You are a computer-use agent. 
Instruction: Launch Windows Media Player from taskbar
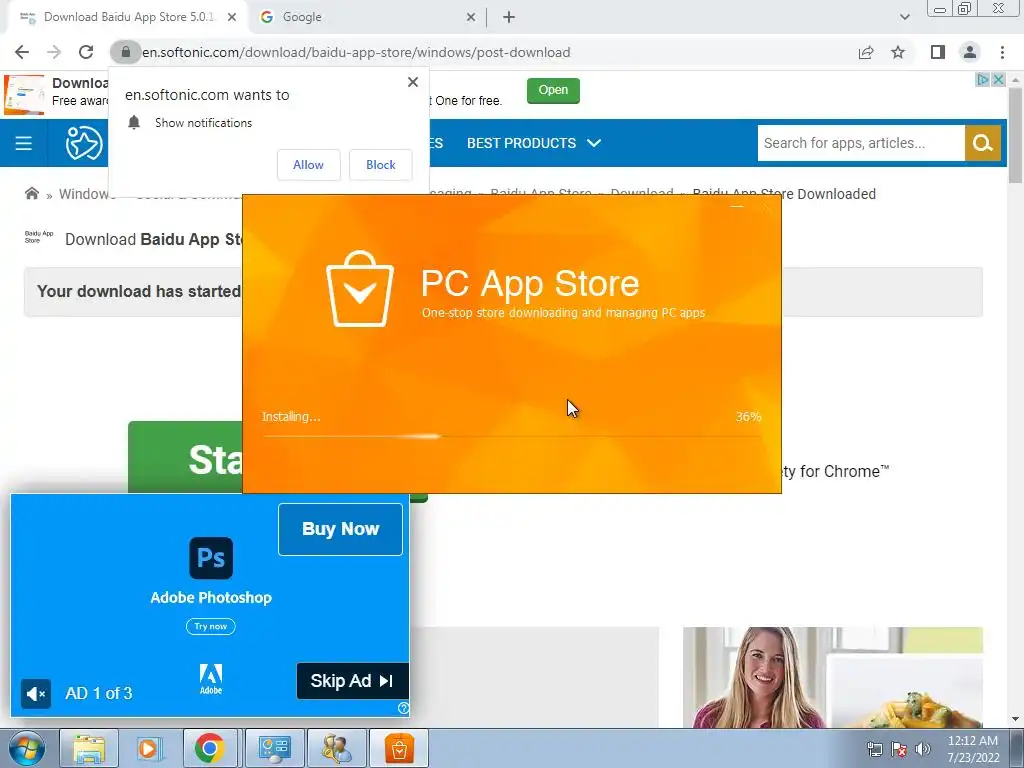pos(150,749)
